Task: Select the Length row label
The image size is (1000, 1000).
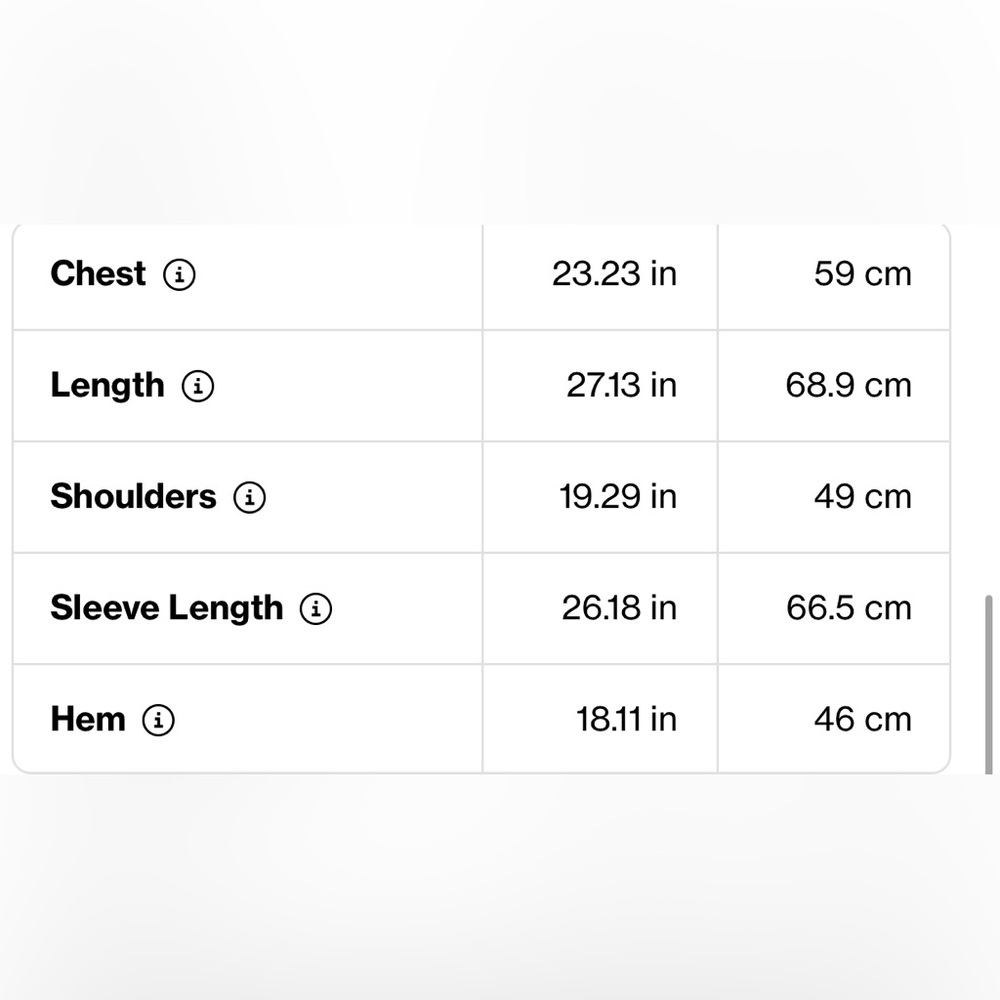Action: (x=108, y=386)
